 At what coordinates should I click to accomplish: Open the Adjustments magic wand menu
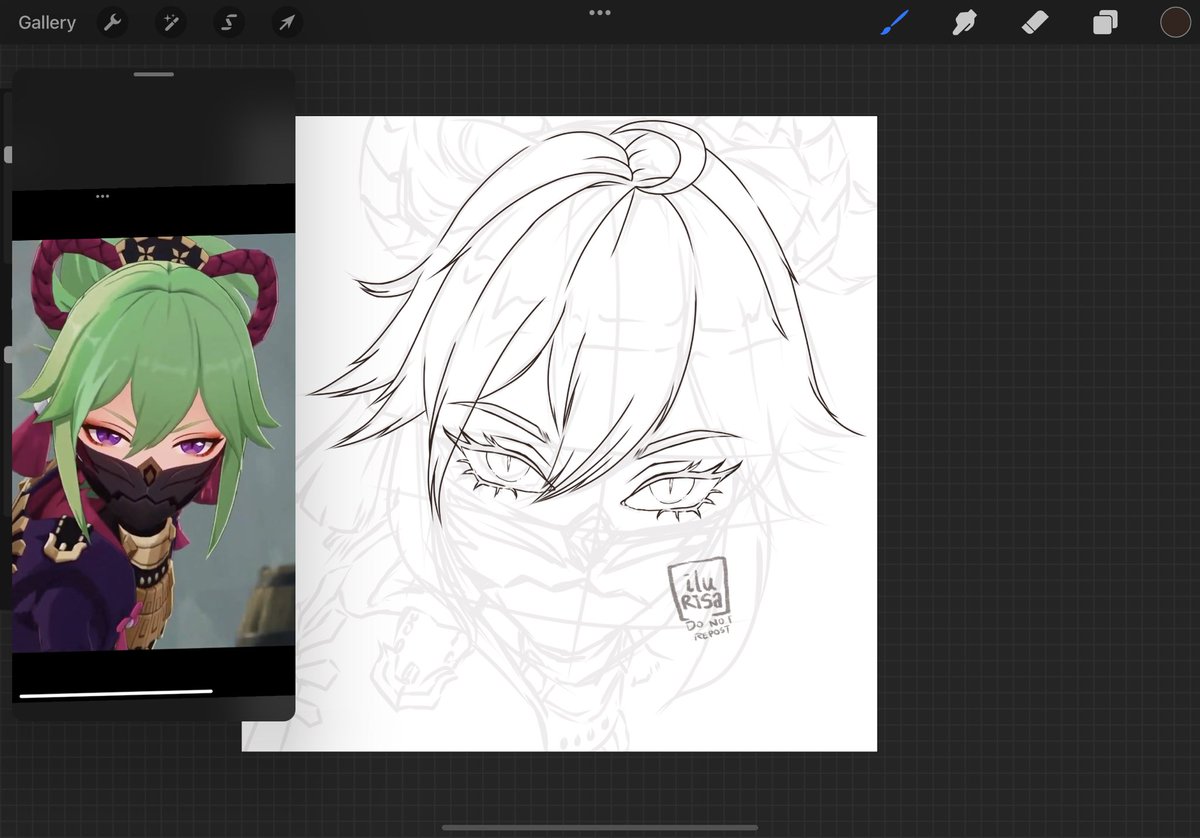tap(171, 22)
